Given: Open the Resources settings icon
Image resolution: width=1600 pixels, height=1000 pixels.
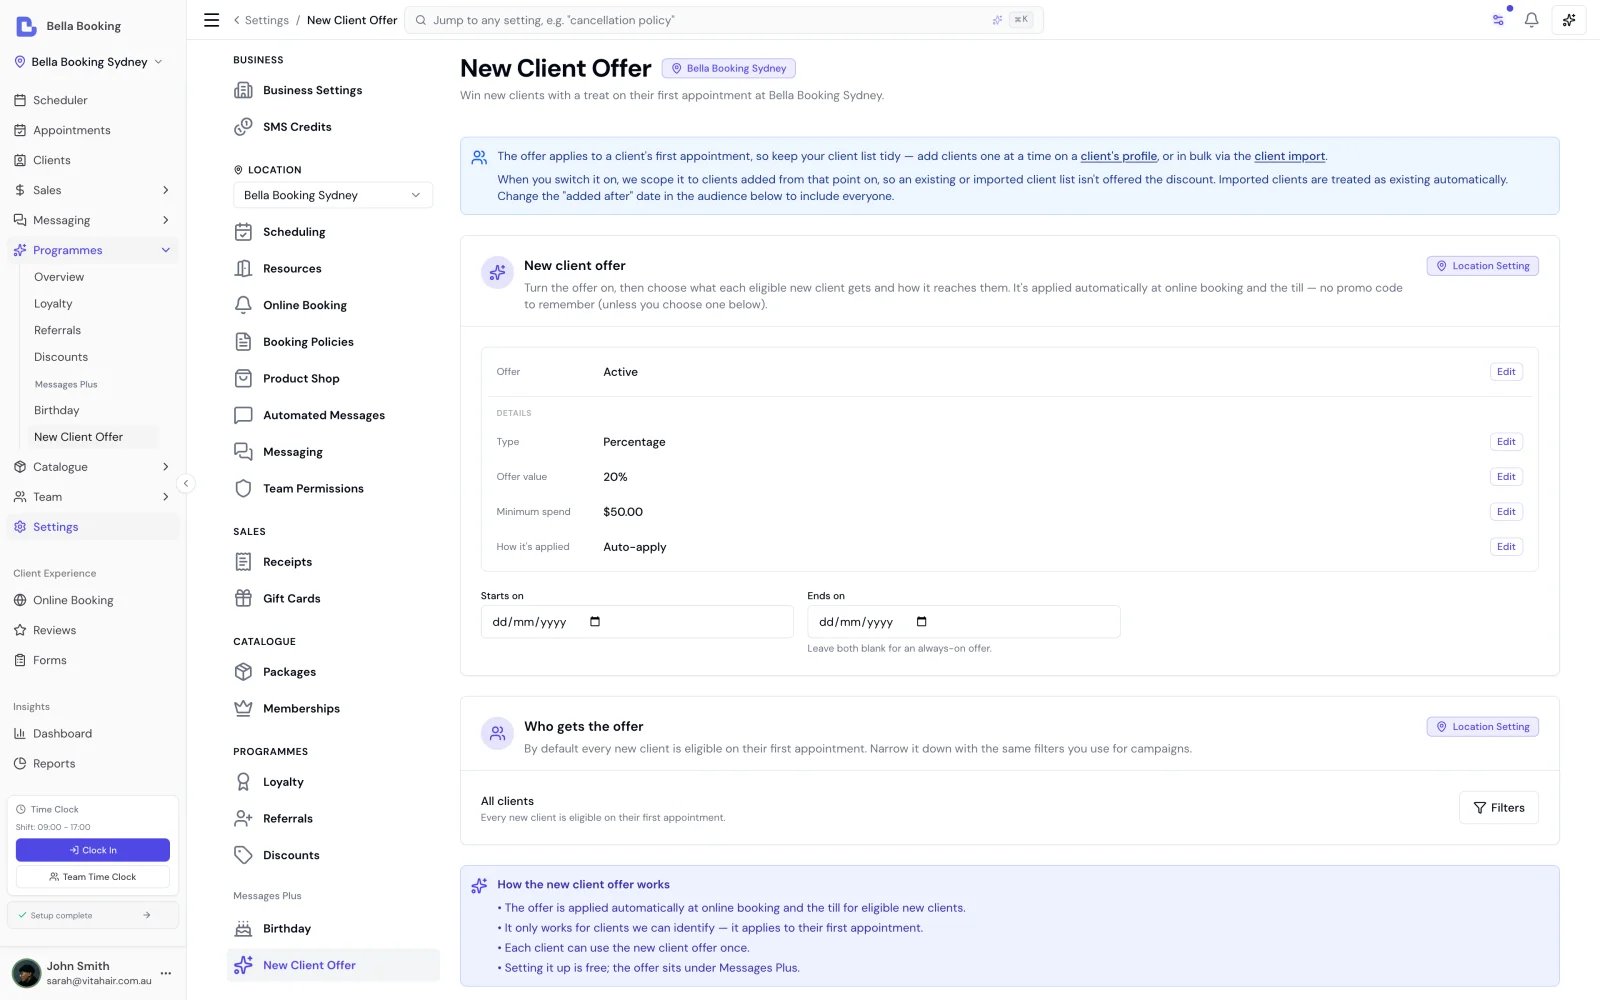Looking at the screenshot, I should [x=243, y=269].
